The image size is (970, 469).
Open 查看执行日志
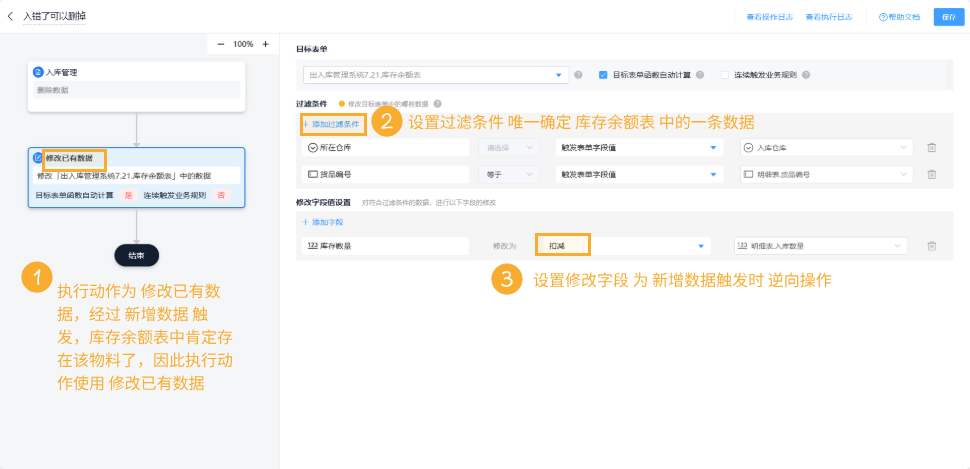click(x=829, y=17)
